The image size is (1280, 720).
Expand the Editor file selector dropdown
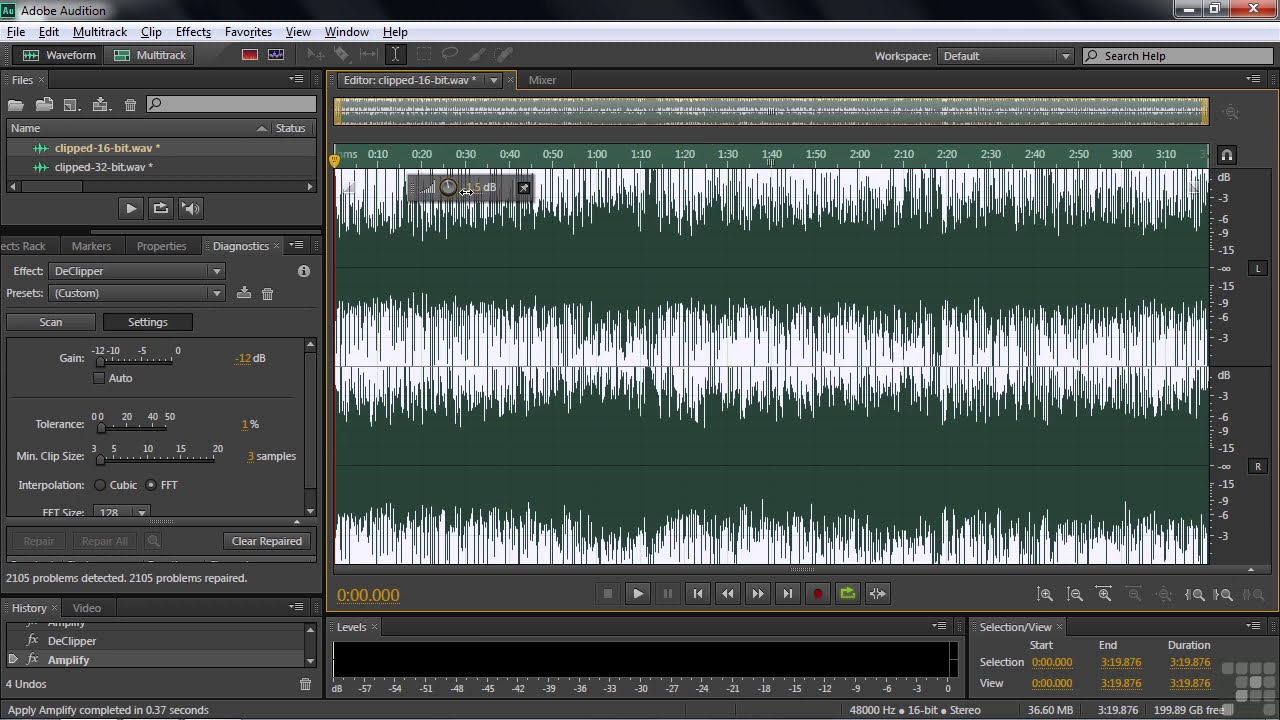pyautogui.click(x=493, y=80)
